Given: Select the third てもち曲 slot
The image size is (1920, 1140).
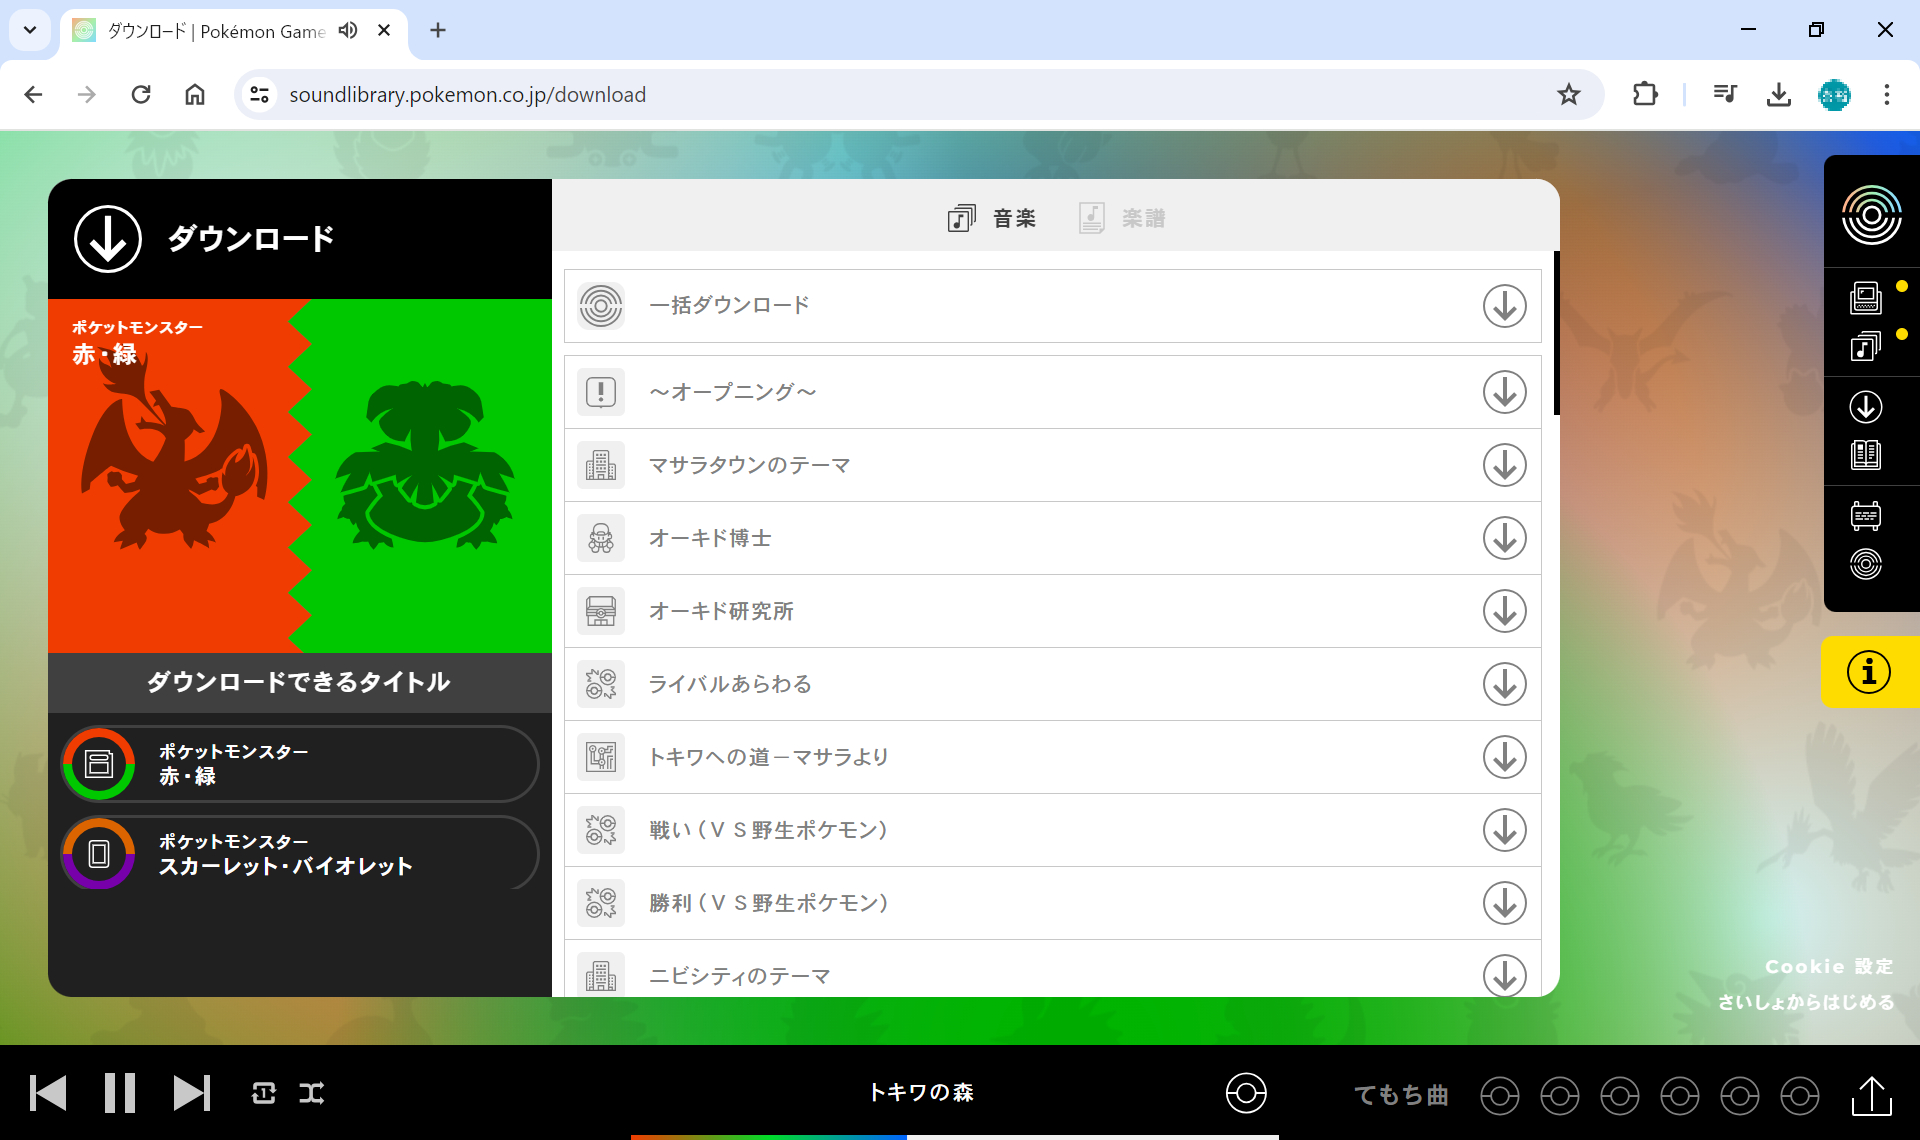Looking at the screenshot, I should (x=1620, y=1096).
